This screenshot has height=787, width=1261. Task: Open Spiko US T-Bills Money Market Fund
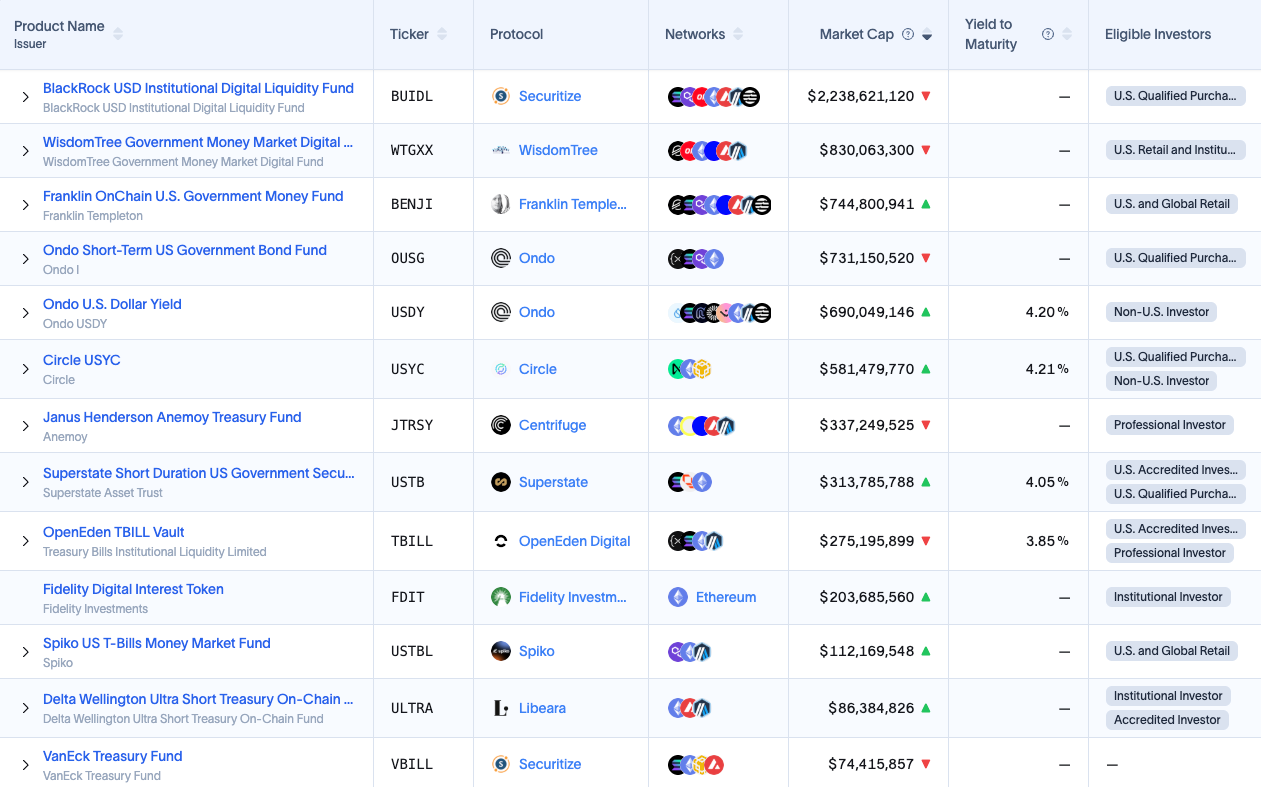pos(157,643)
